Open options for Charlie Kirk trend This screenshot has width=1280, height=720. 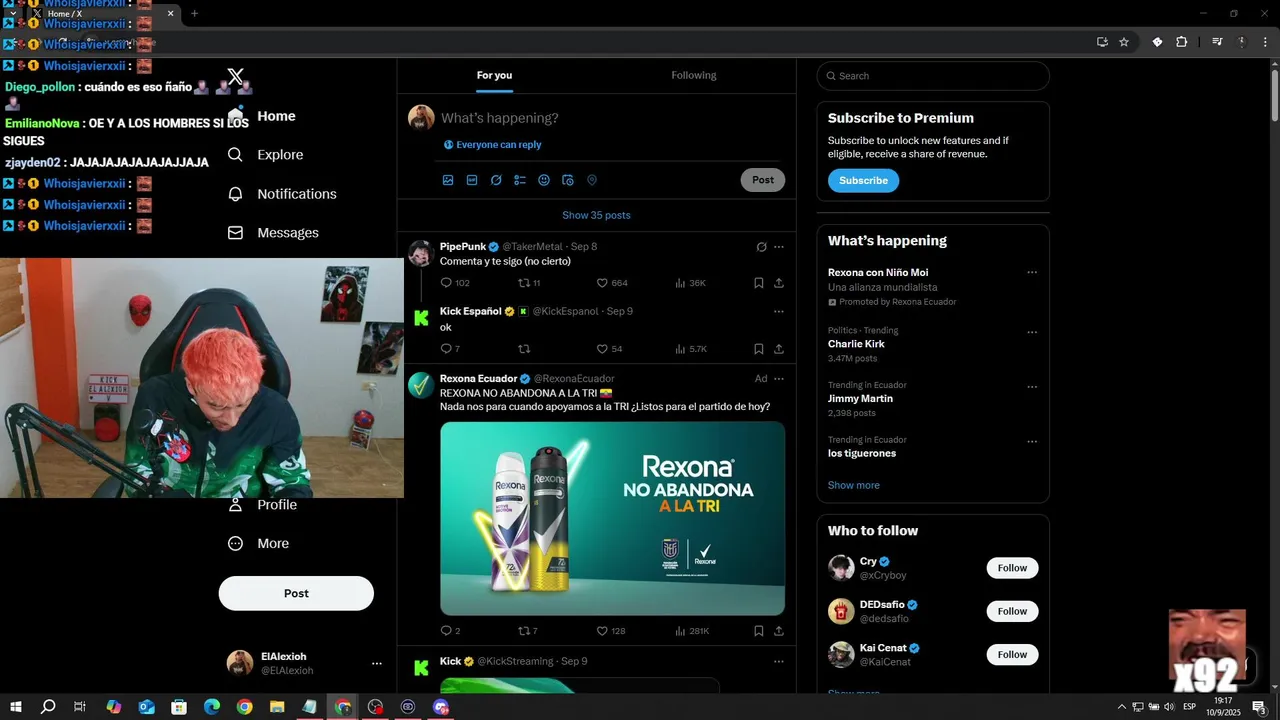1032,332
